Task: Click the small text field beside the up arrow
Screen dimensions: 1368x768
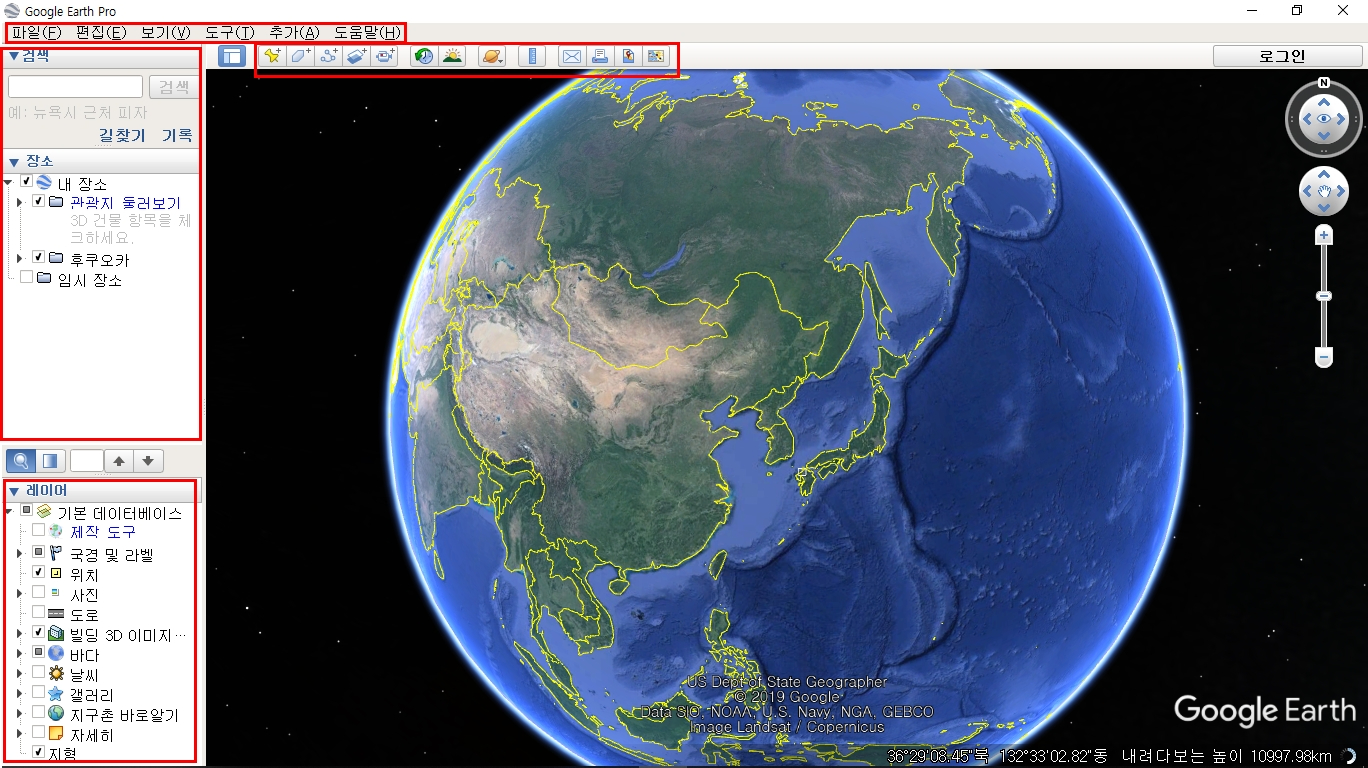Action: click(87, 461)
